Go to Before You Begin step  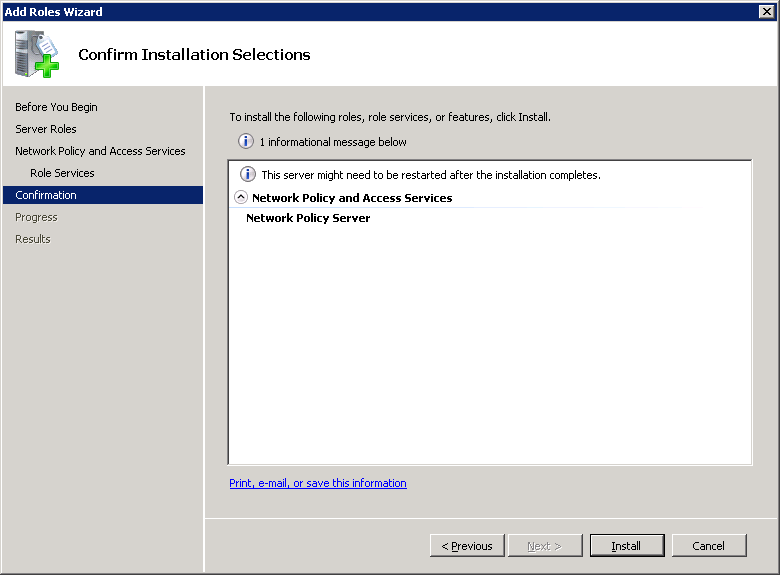[x=56, y=107]
